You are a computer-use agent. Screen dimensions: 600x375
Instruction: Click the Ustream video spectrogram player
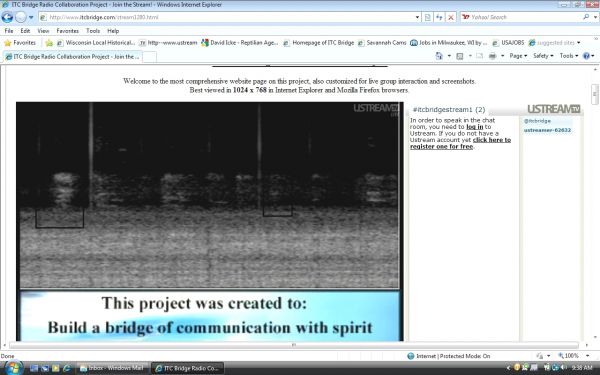pos(209,195)
